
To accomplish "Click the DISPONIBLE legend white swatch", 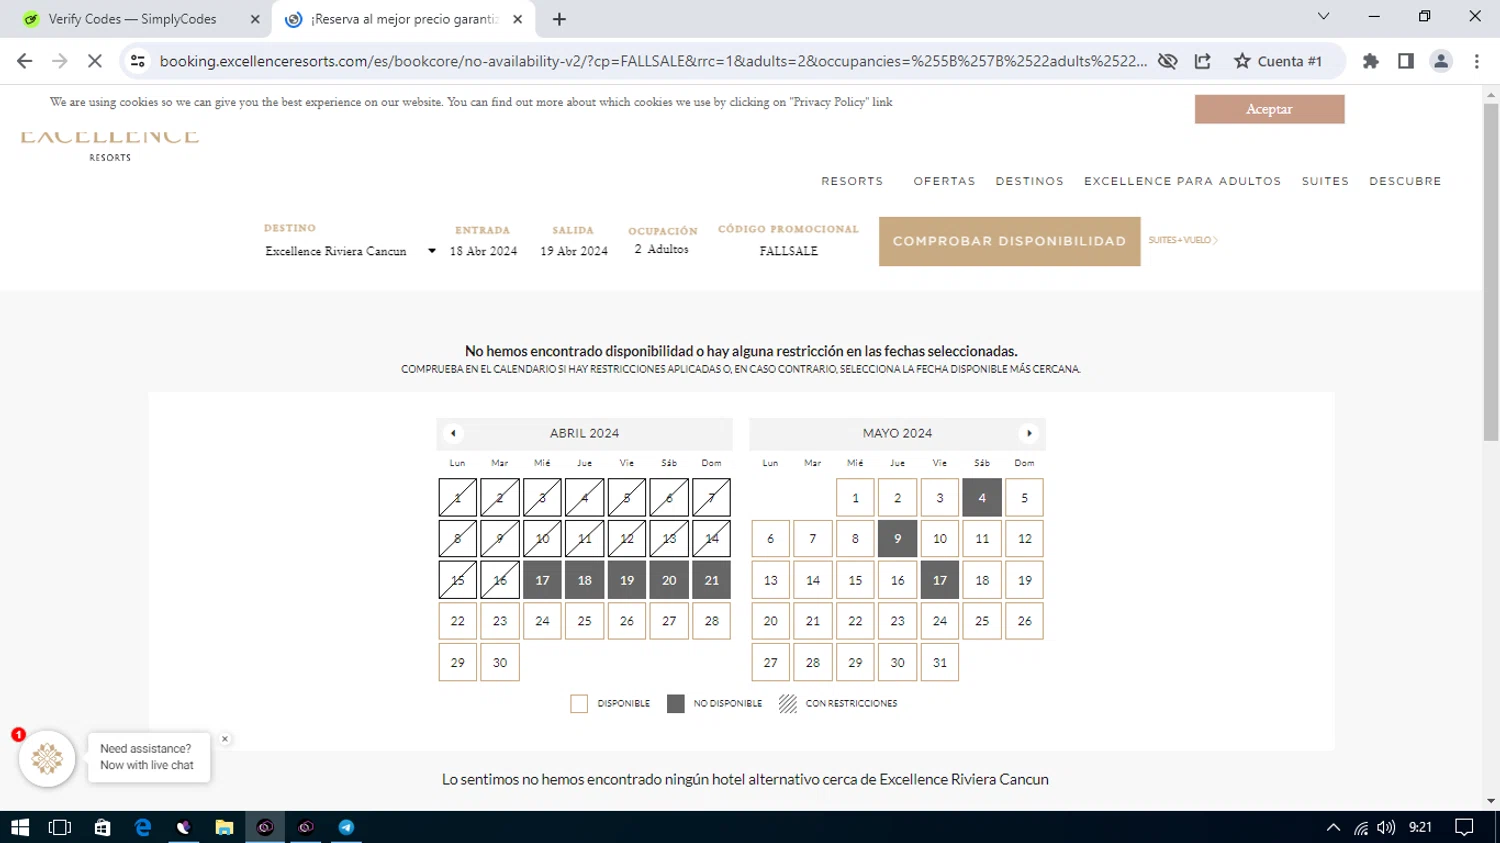I will coord(579,704).
